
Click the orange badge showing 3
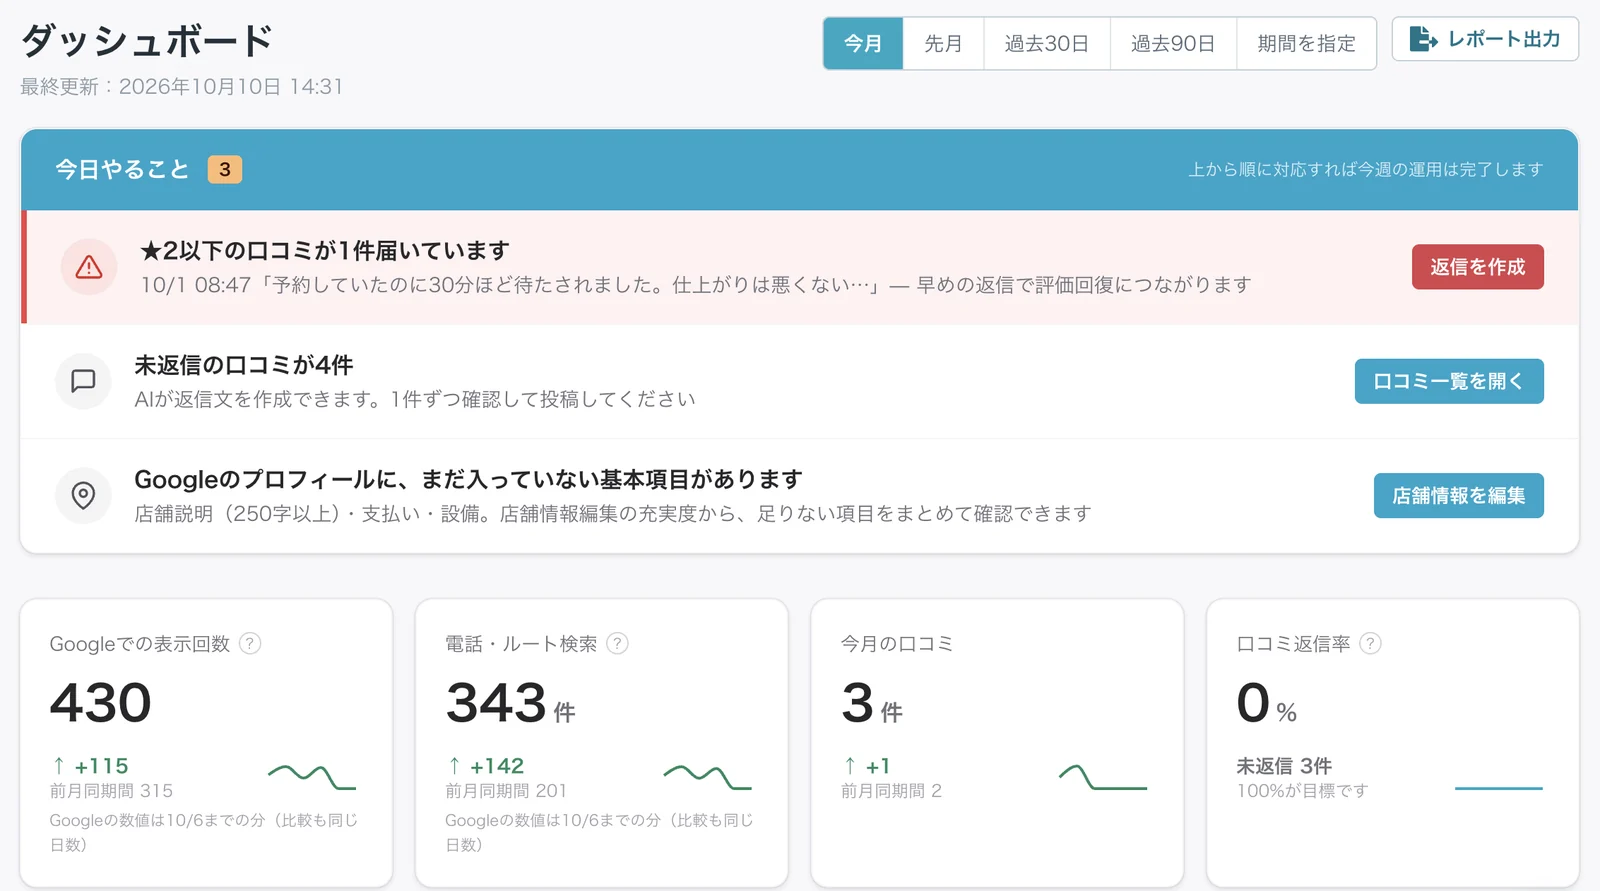[225, 169]
